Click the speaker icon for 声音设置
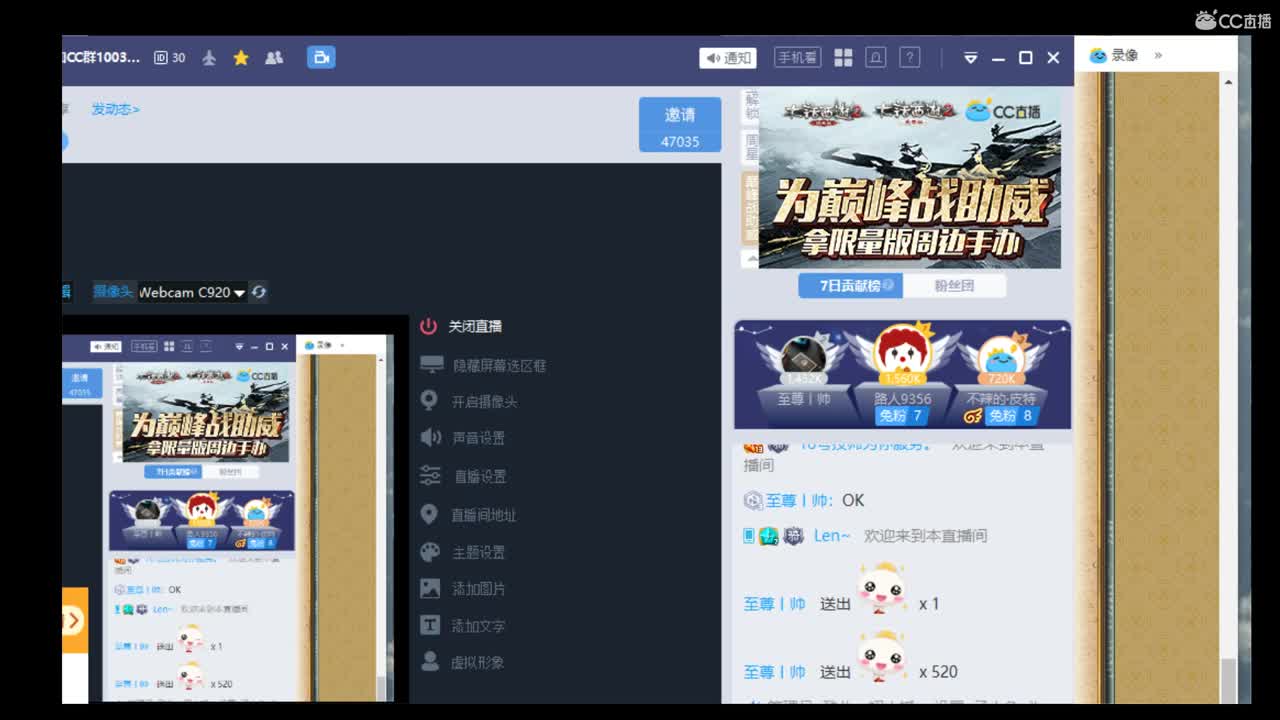This screenshot has width=1280, height=720. [431, 437]
